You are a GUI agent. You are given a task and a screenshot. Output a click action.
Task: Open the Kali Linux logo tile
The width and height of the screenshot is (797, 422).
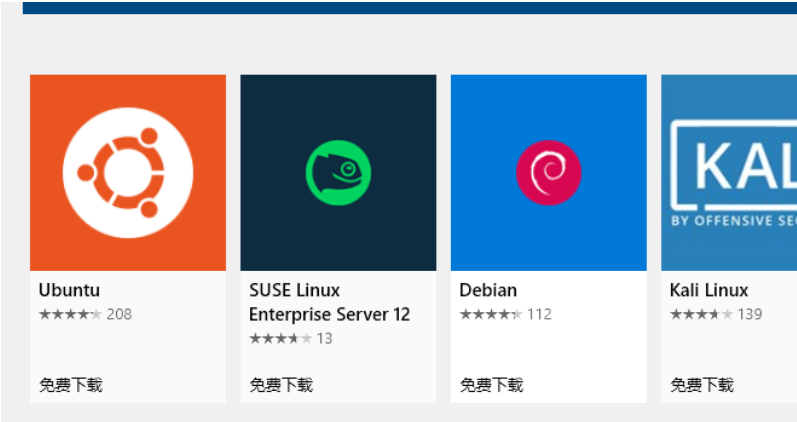click(729, 172)
